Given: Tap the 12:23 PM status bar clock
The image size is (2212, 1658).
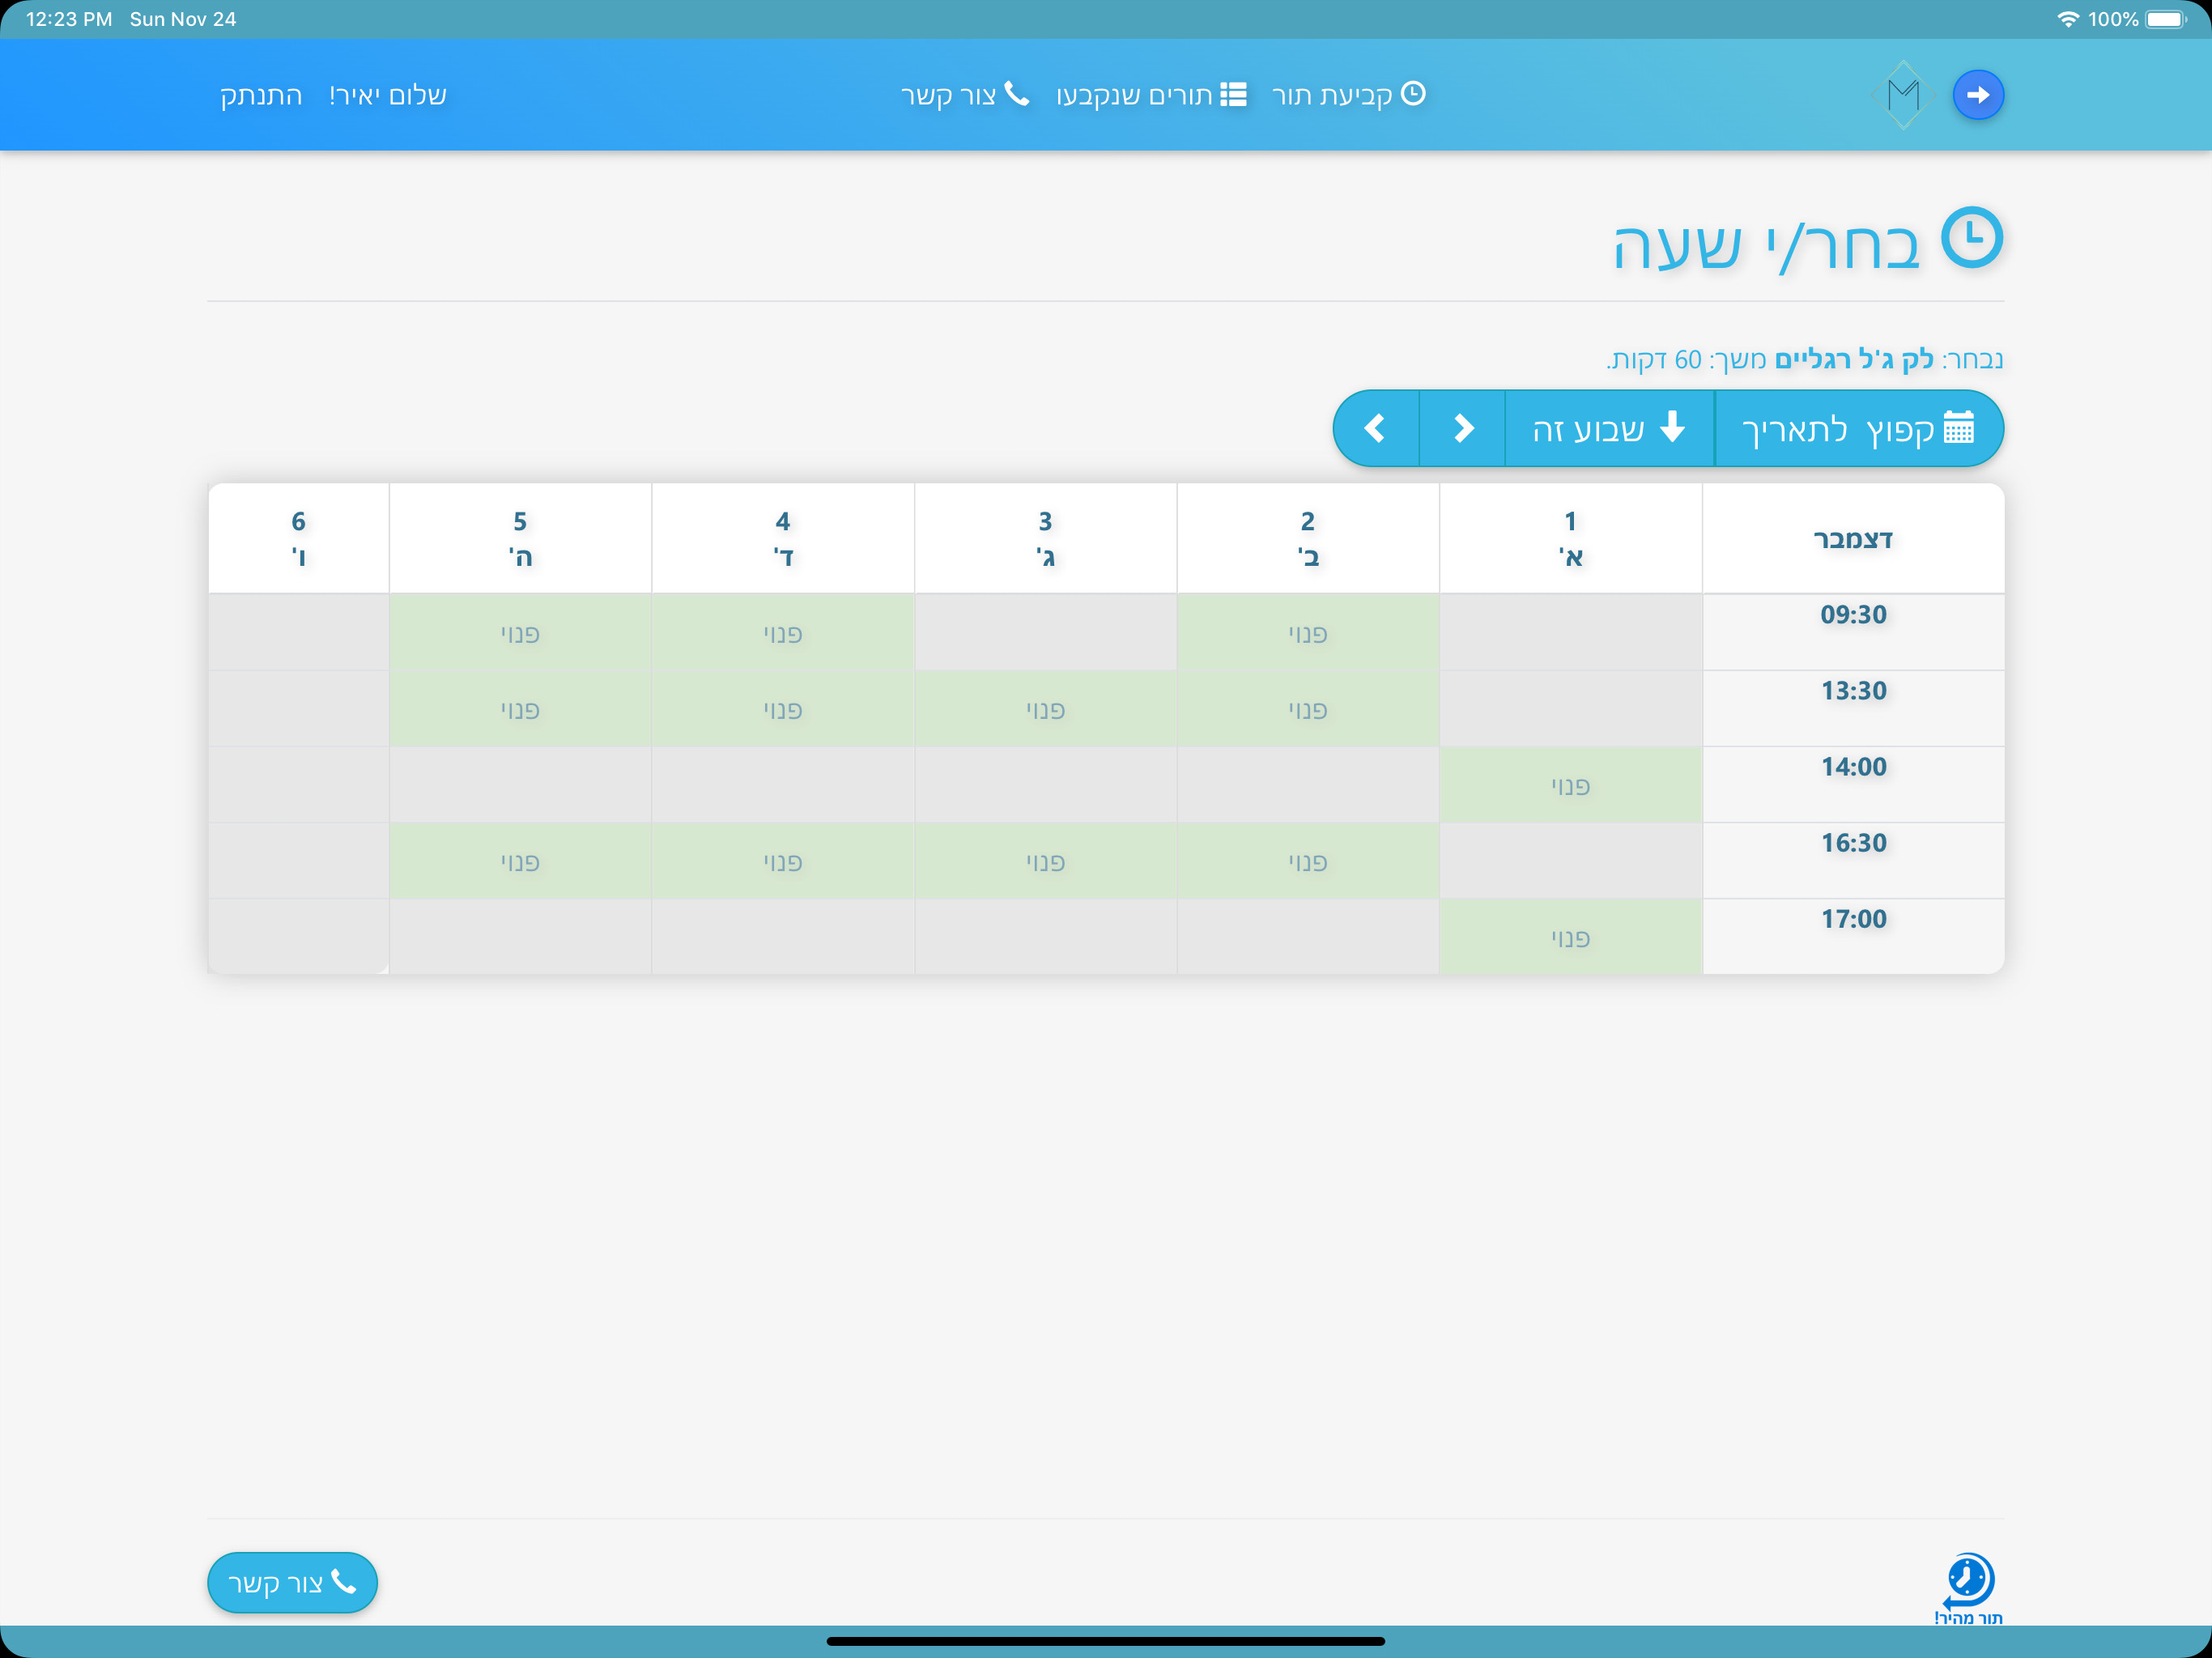Looking at the screenshot, I should coord(69,19).
